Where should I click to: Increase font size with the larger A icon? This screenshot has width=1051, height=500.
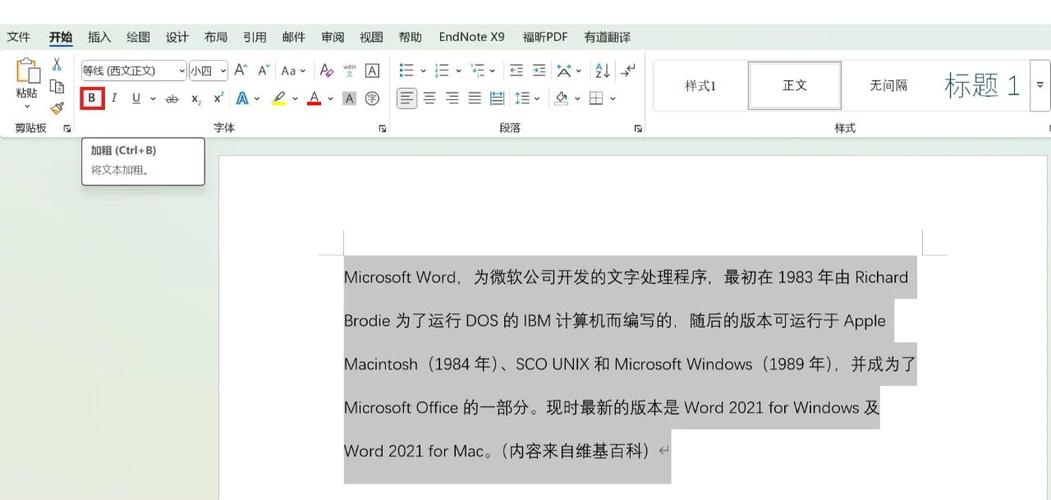[x=241, y=70]
